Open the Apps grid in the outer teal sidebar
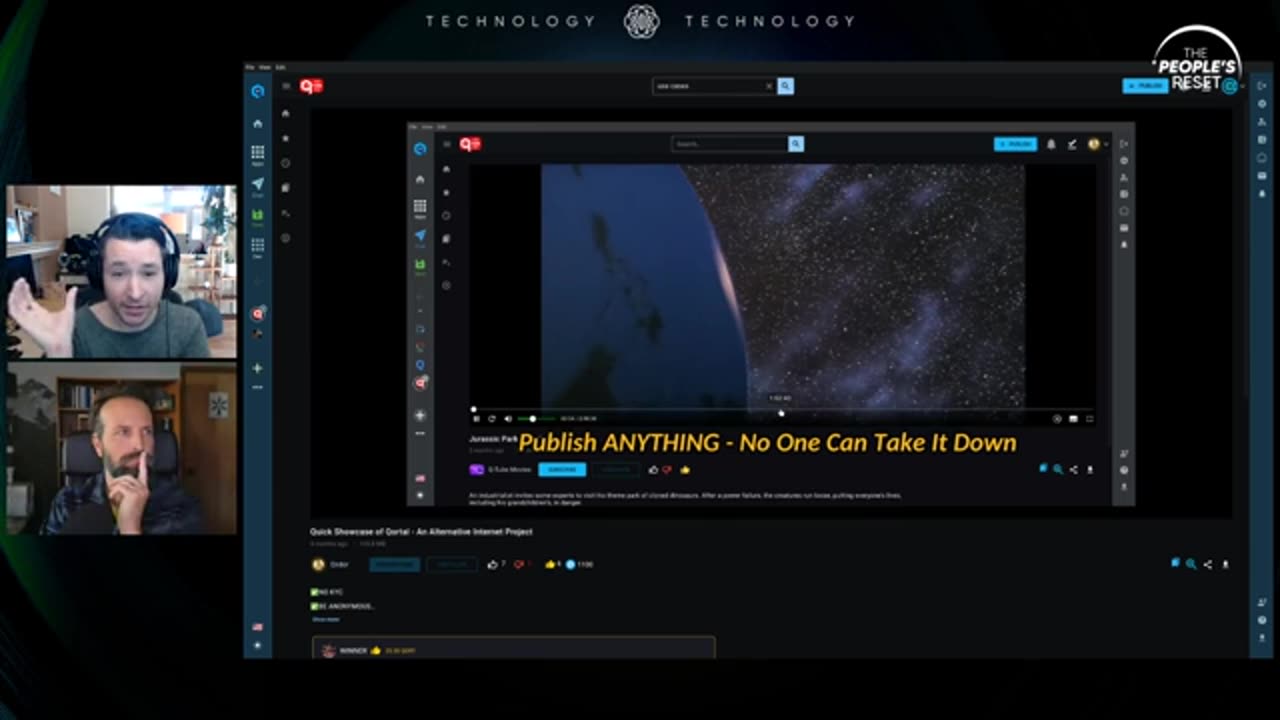 pos(257,153)
